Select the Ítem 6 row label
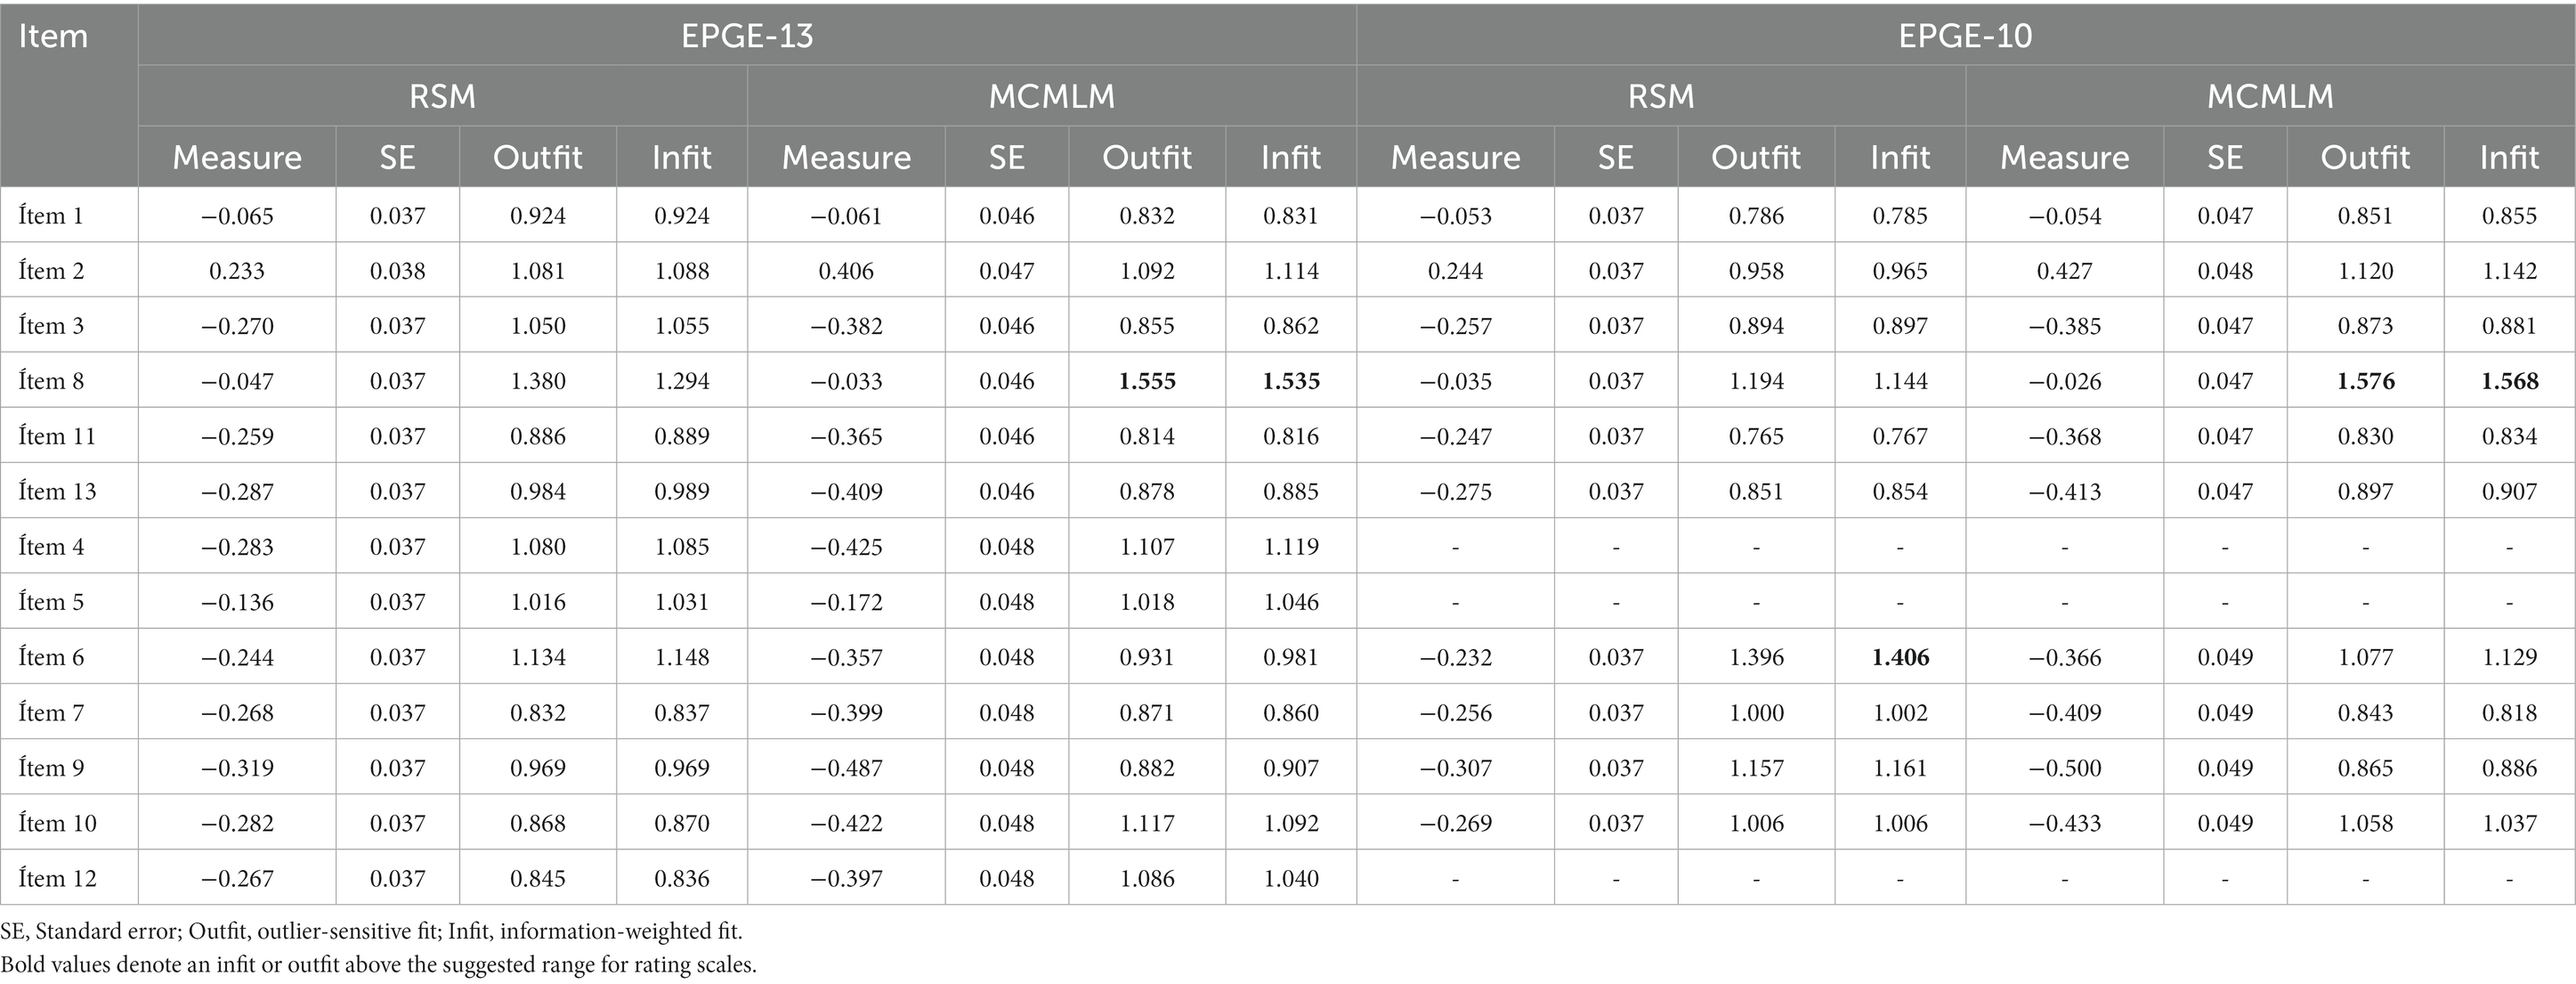The height and width of the screenshot is (984, 2576). point(51,657)
